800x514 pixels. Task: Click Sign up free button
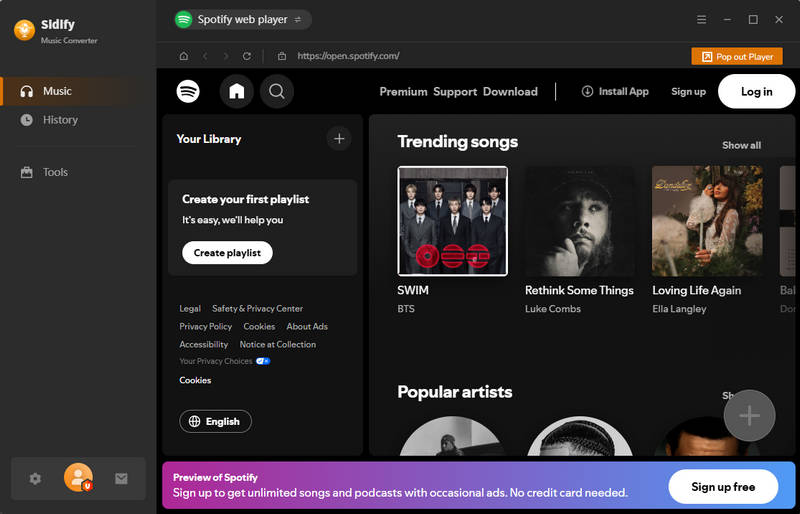(723, 487)
